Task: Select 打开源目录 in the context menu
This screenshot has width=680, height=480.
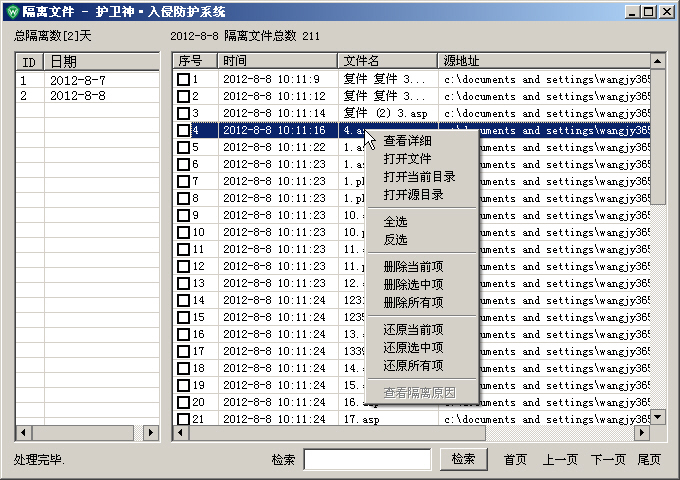Action: point(413,195)
